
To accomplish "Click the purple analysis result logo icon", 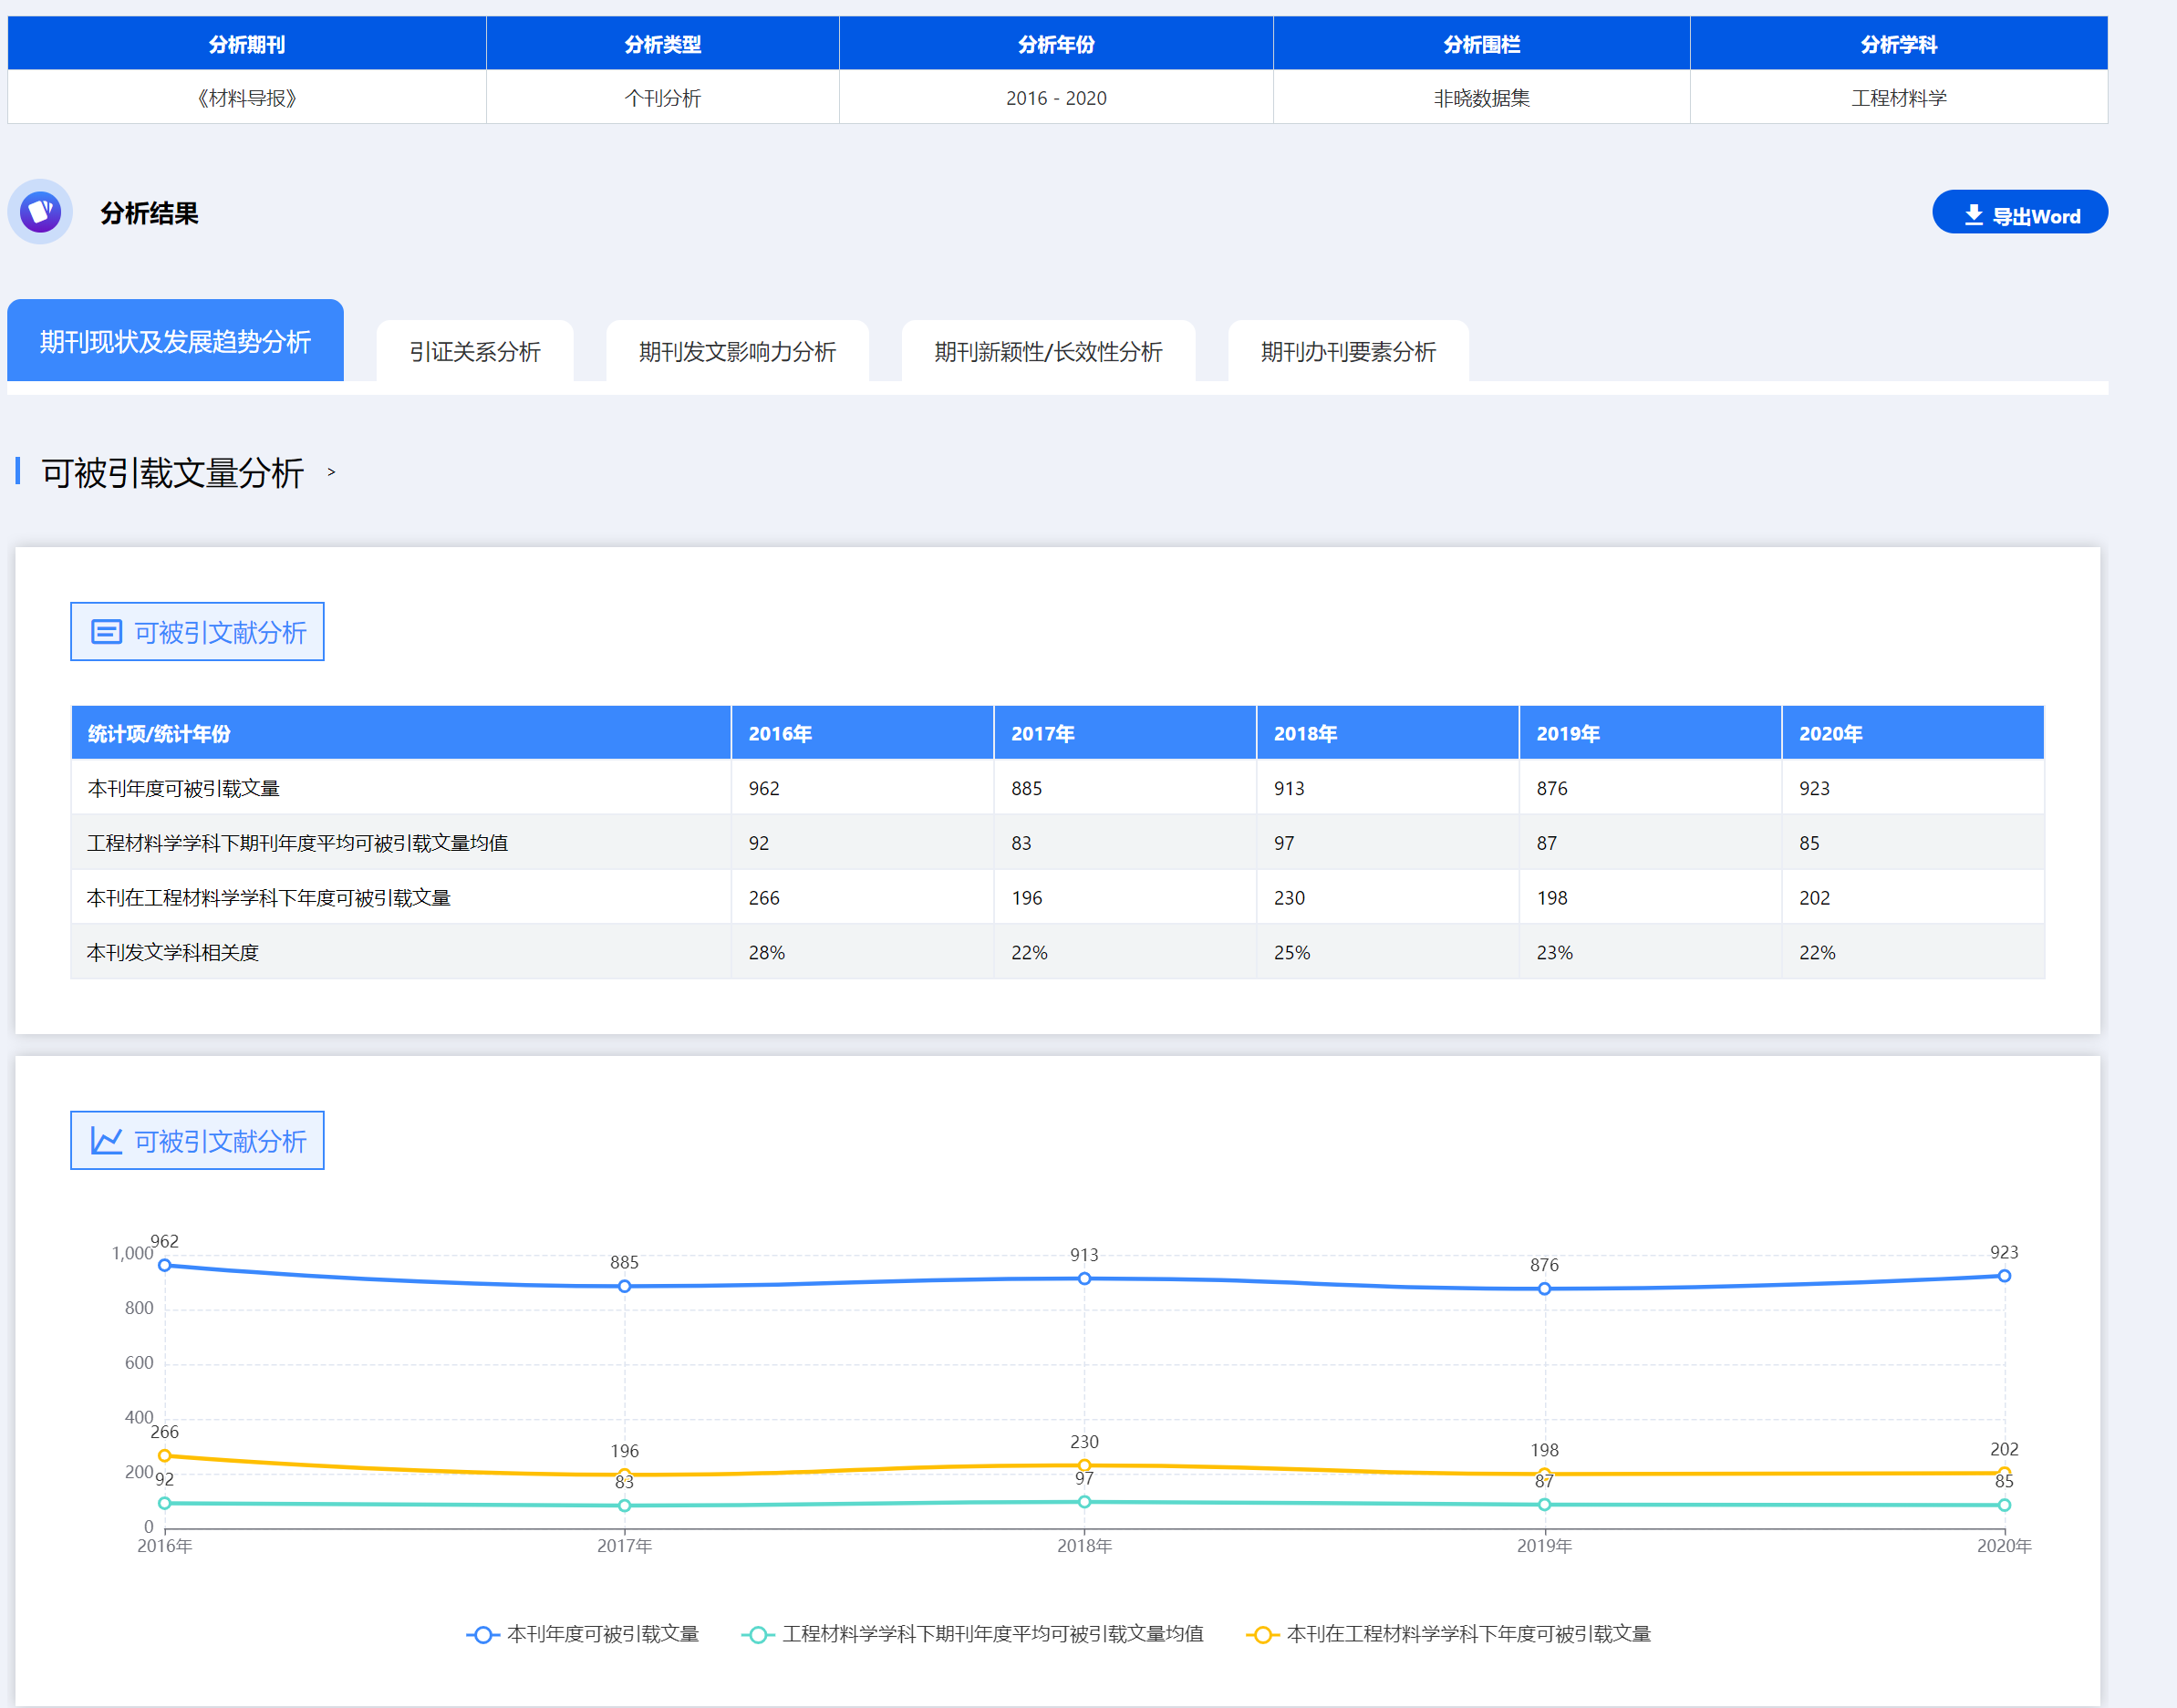I will [x=40, y=212].
